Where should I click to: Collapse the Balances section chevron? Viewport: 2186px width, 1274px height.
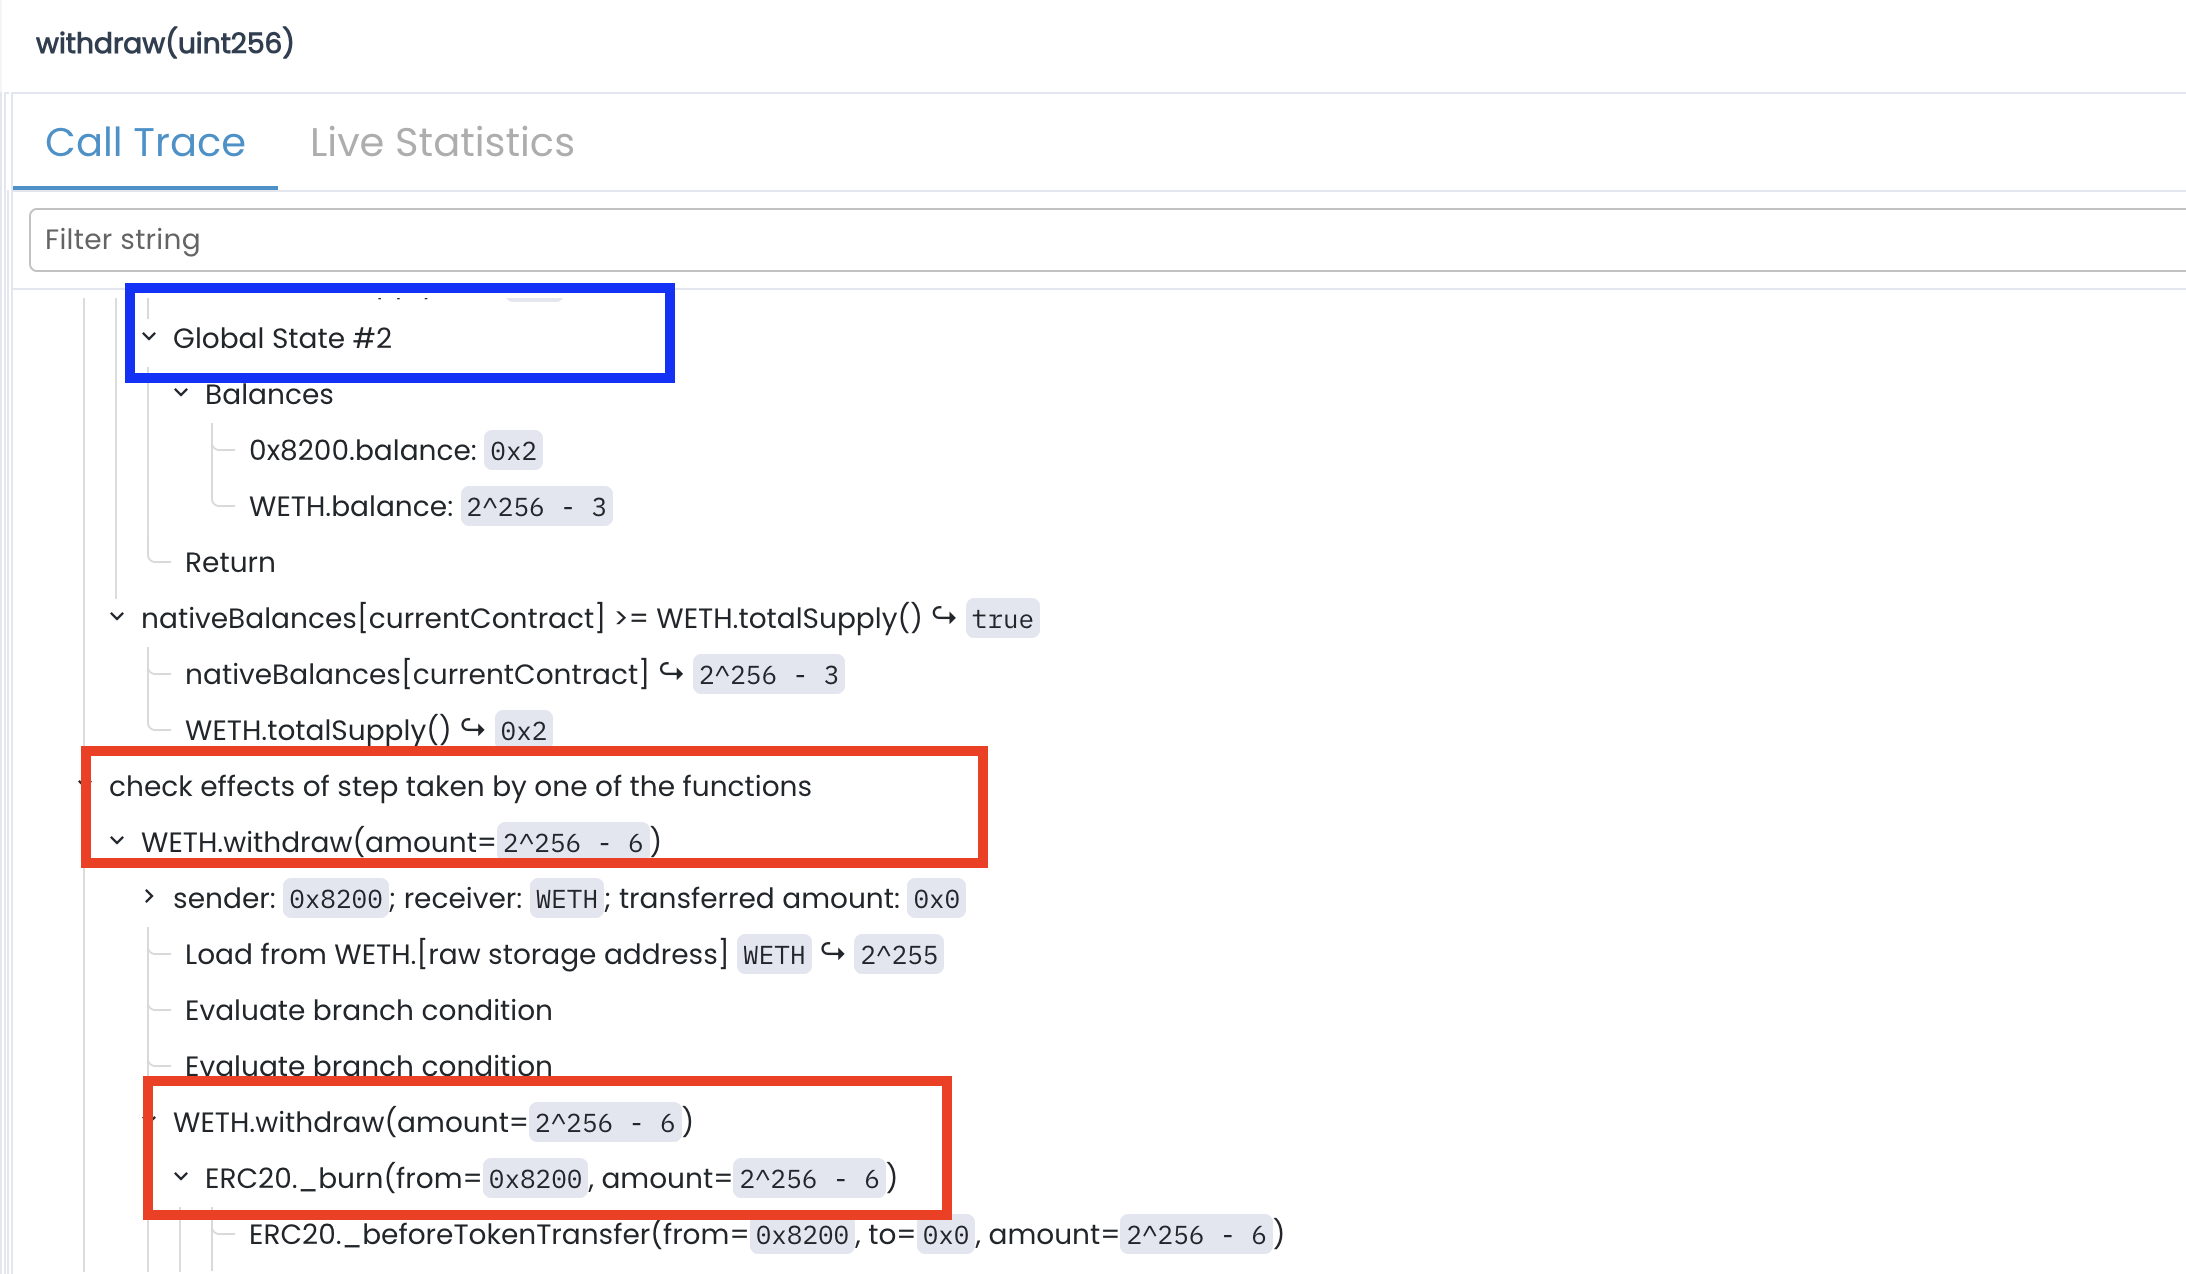click(x=181, y=394)
